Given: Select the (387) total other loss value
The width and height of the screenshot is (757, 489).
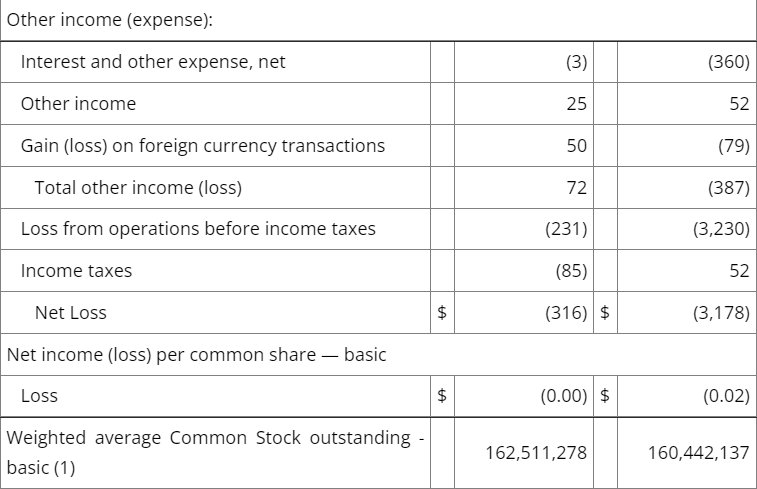Looking at the screenshot, I should pyautogui.click(x=727, y=188).
